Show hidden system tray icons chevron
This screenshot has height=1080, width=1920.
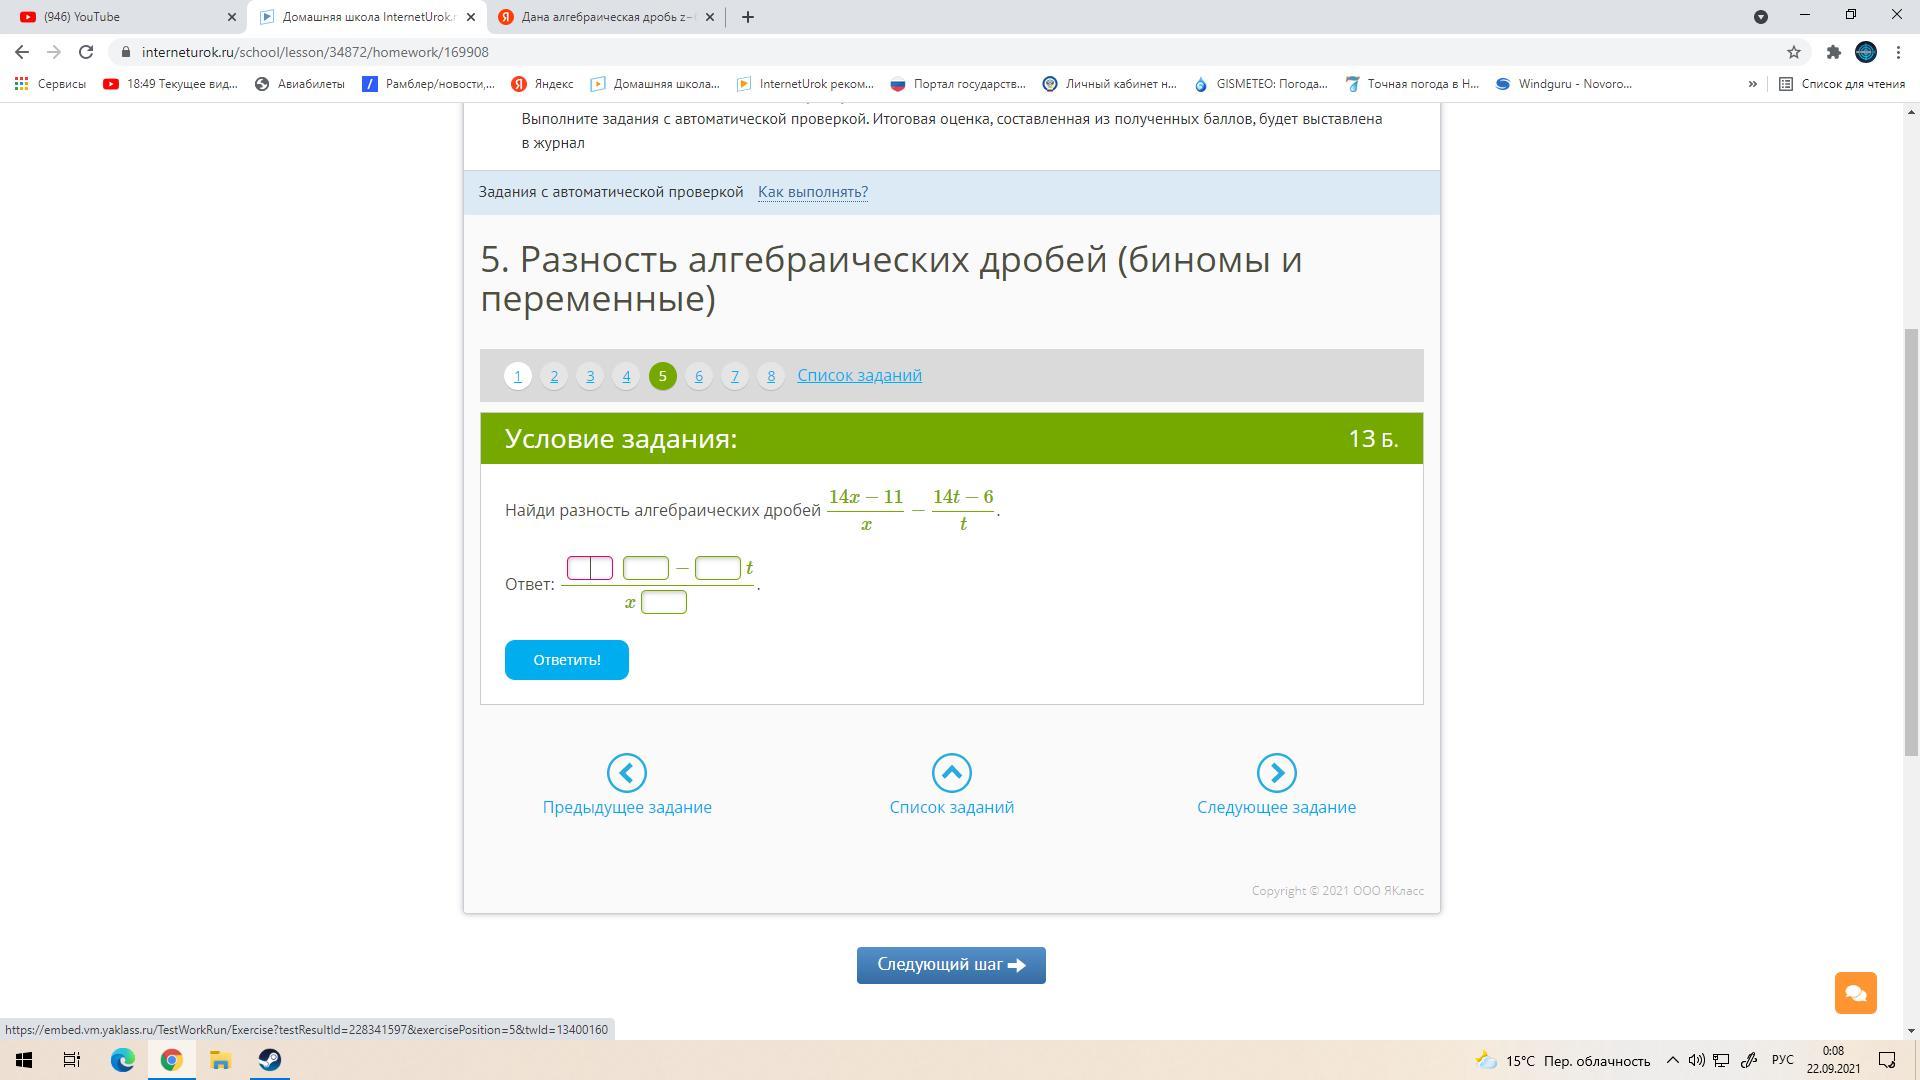click(x=1672, y=1060)
